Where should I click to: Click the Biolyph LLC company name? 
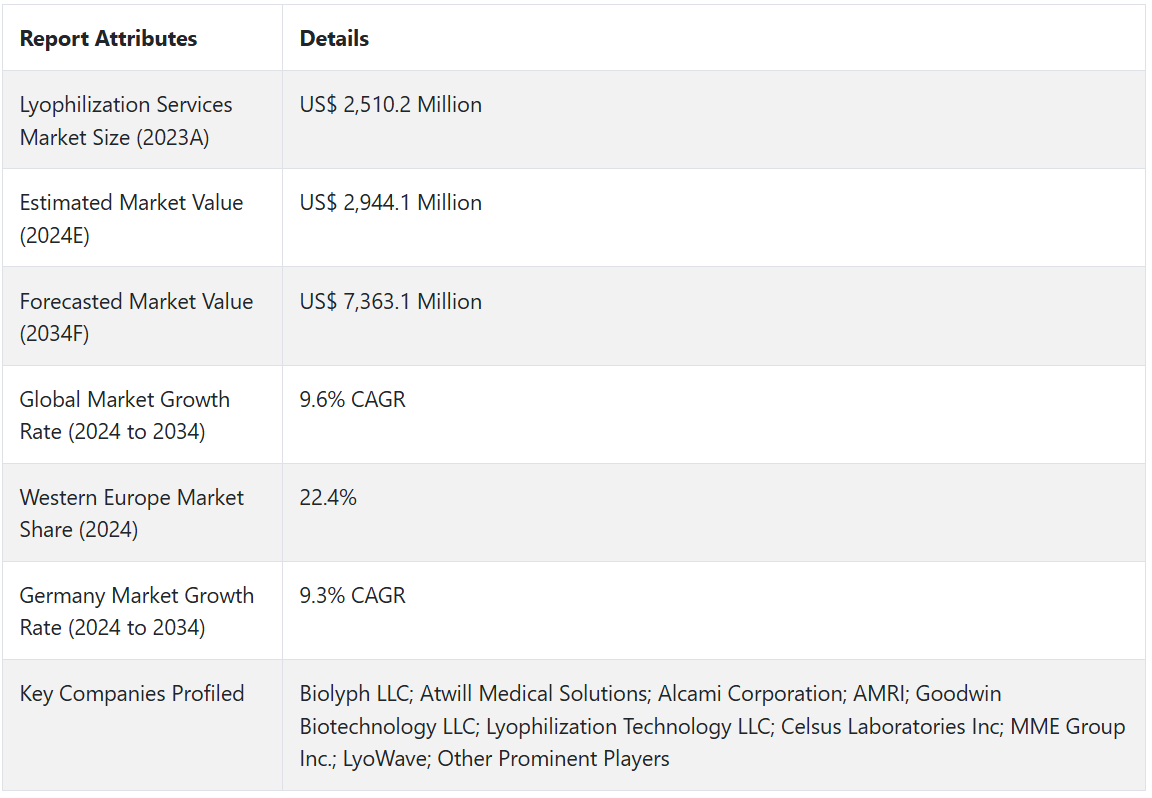pyautogui.click(x=355, y=694)
